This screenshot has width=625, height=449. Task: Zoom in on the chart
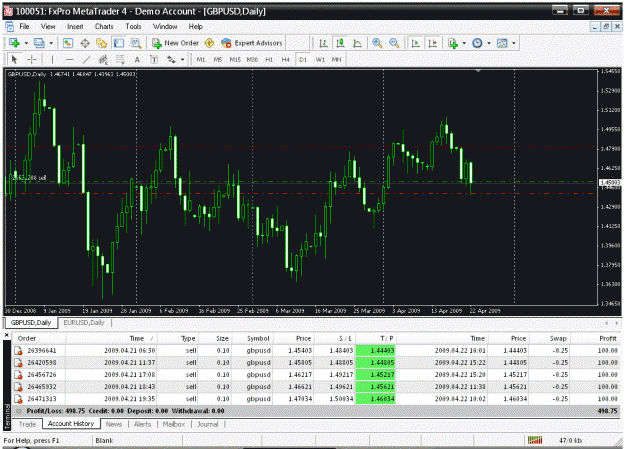pyautogui.click(x=377, y=43)
